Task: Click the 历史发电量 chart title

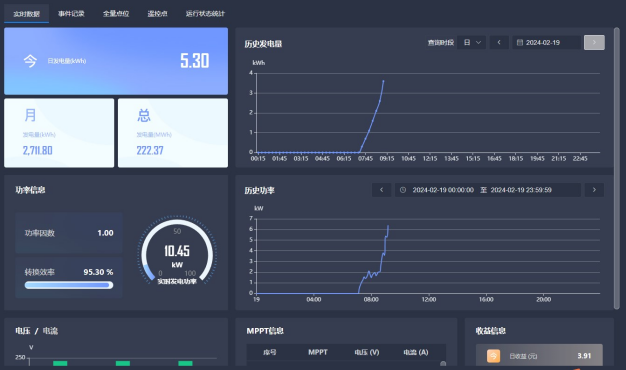Action: [x=263, y=44]
